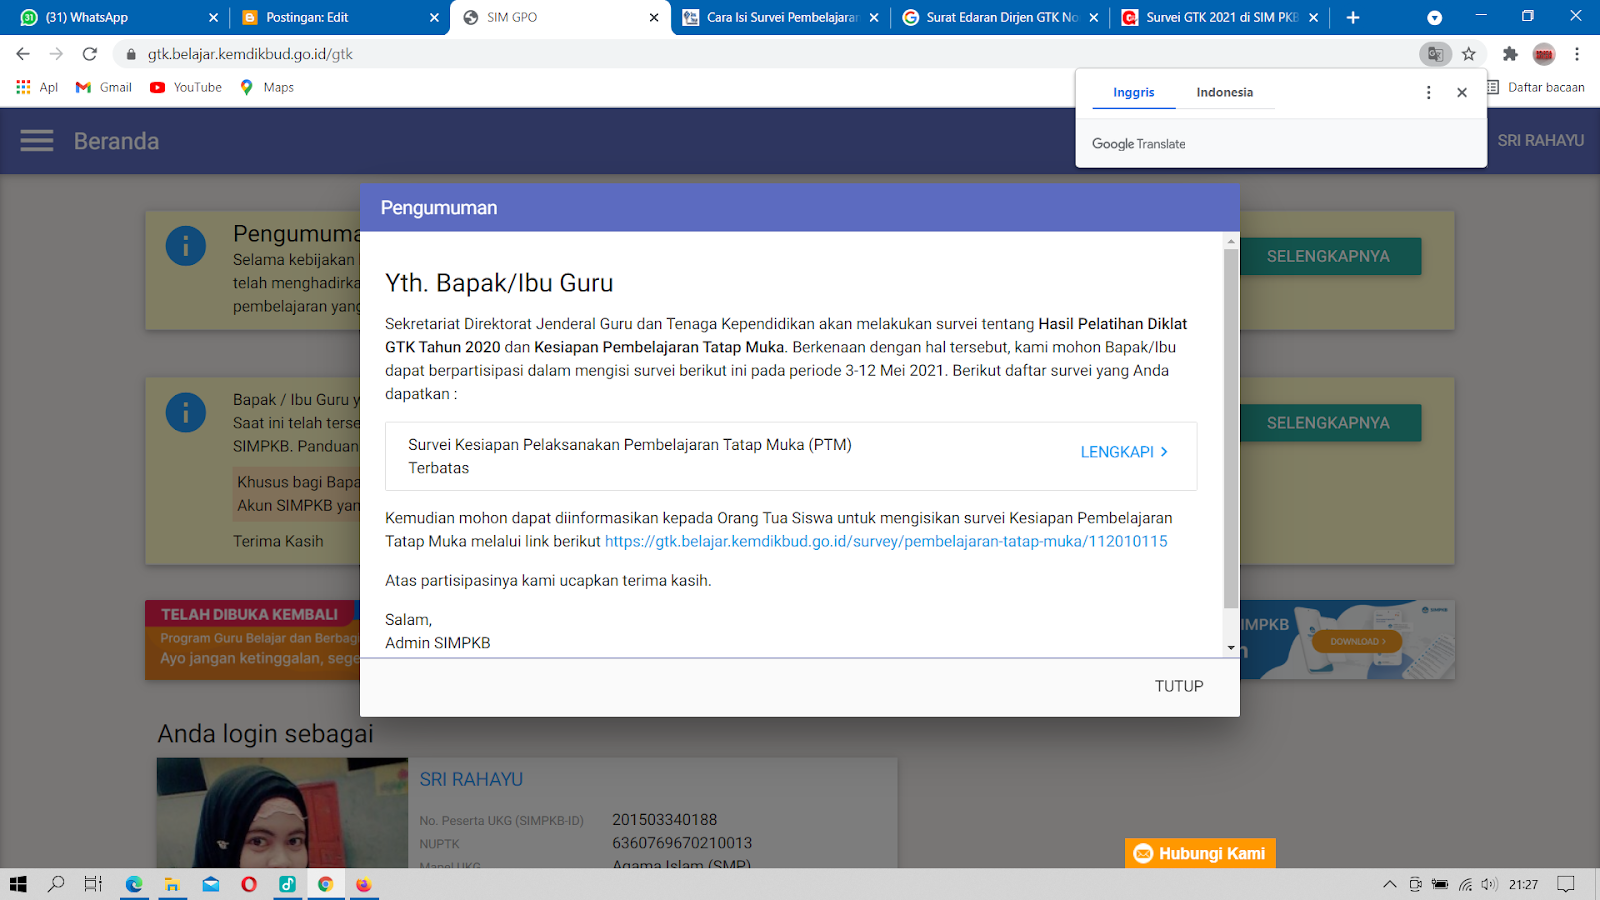
Task: Open File Explorer from the taskbar
Action: pos(172,884)
